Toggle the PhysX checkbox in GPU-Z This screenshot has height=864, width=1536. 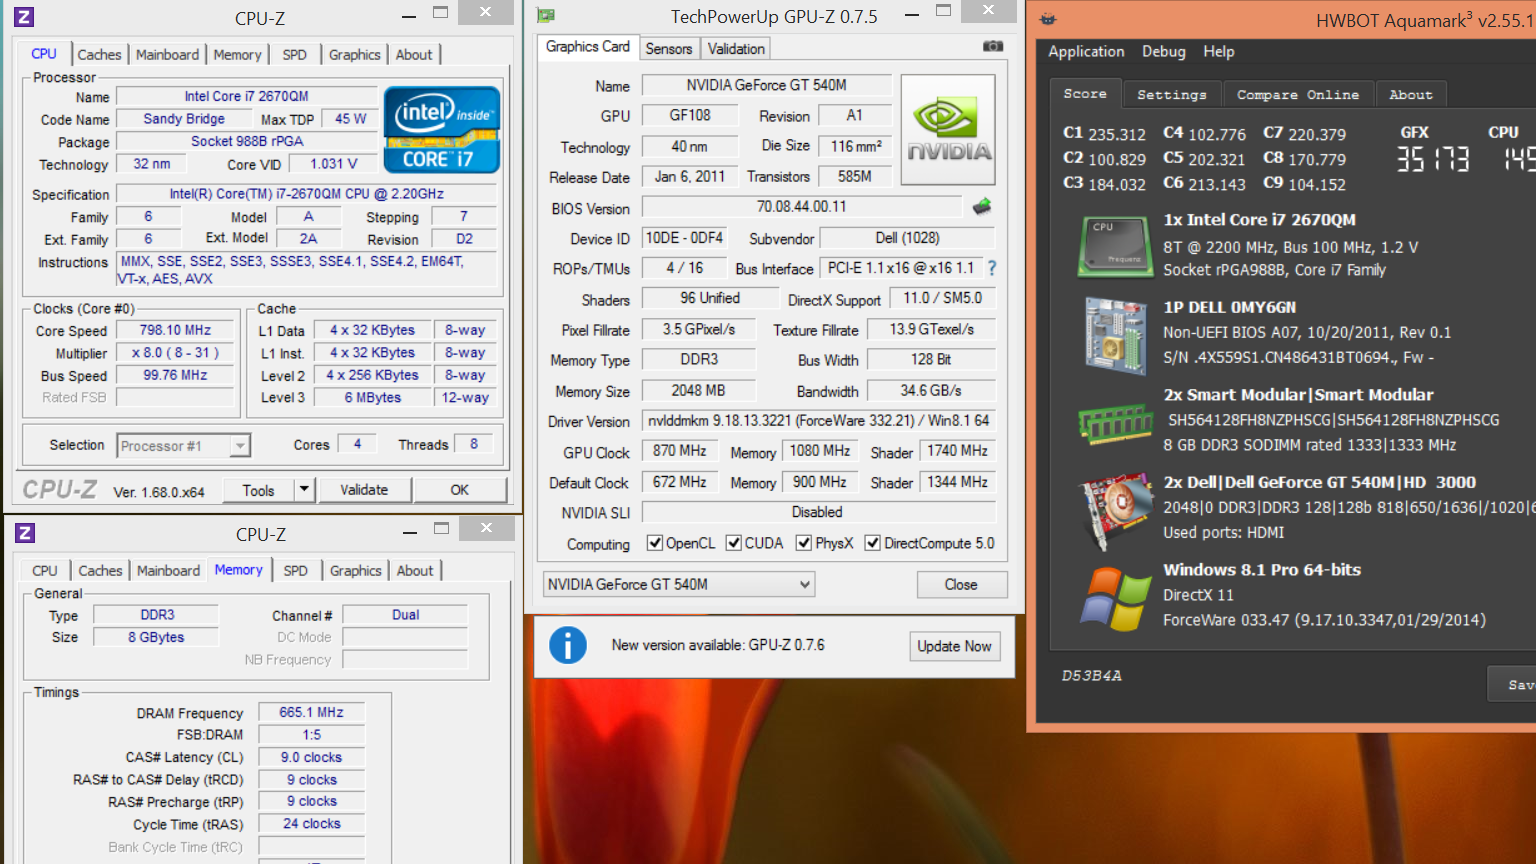coord(804,543)
